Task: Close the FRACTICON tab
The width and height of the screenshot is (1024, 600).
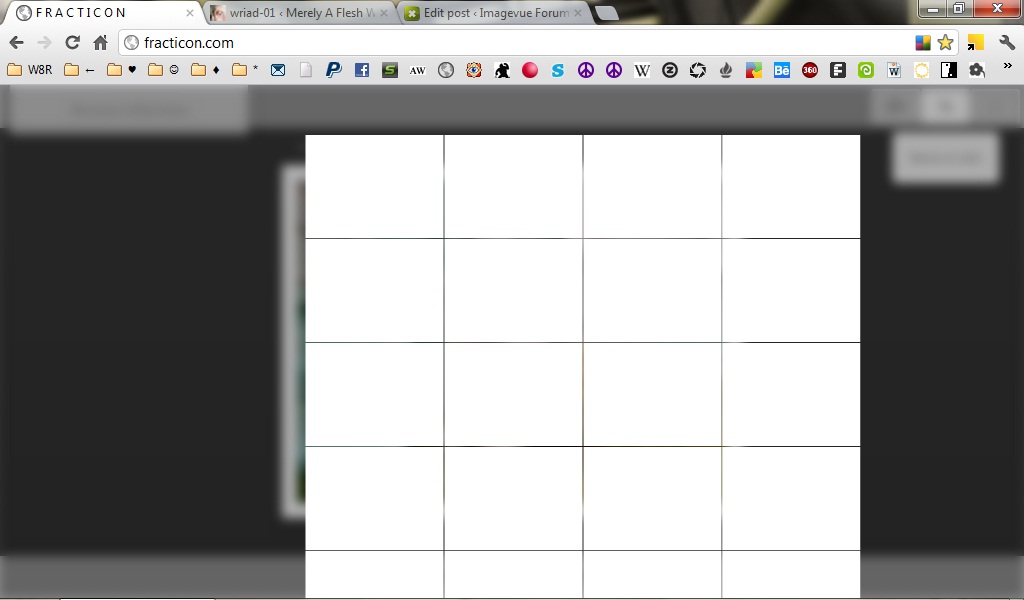Action: [189, 13]
